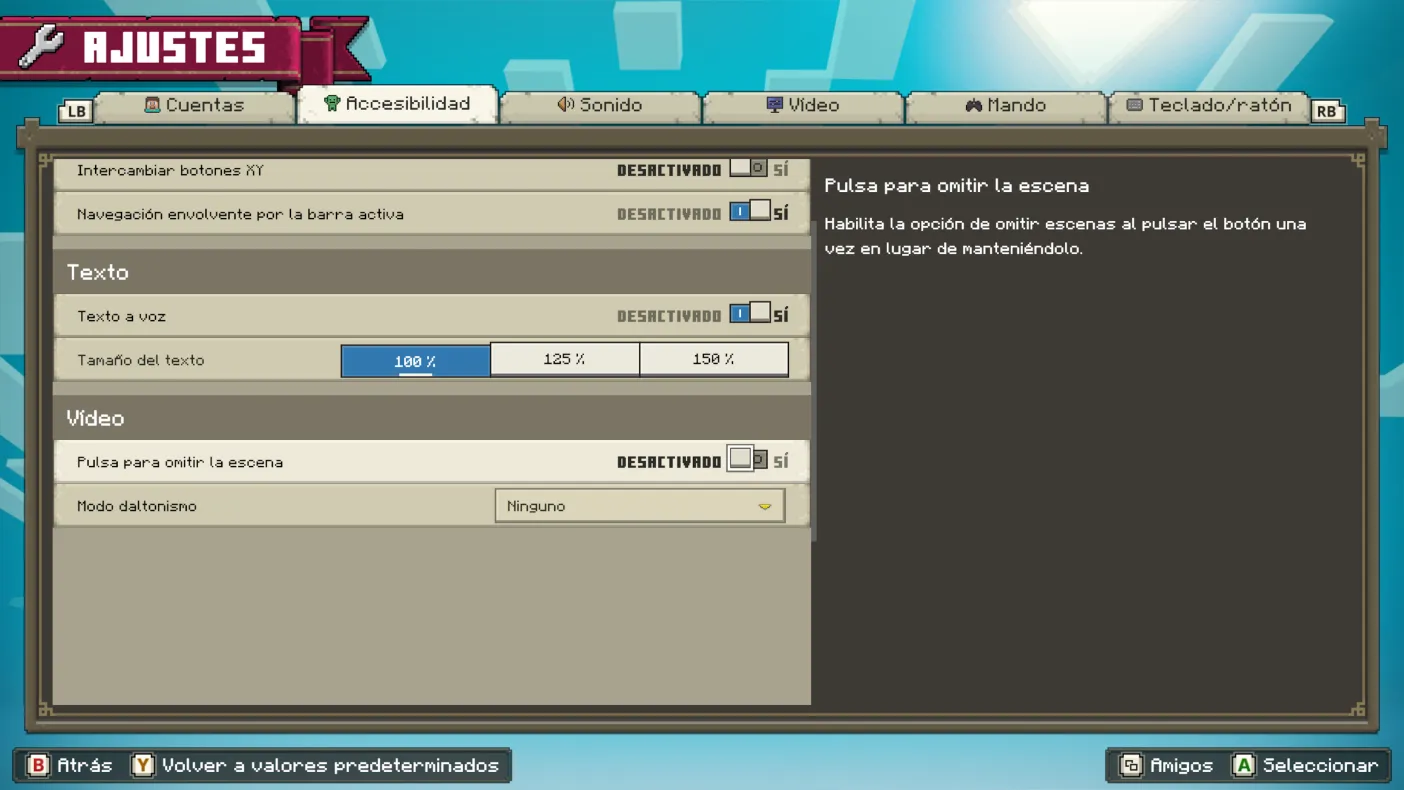Go to the Vídeo settings tab
1404x790 pixels.
click(804, 105)
